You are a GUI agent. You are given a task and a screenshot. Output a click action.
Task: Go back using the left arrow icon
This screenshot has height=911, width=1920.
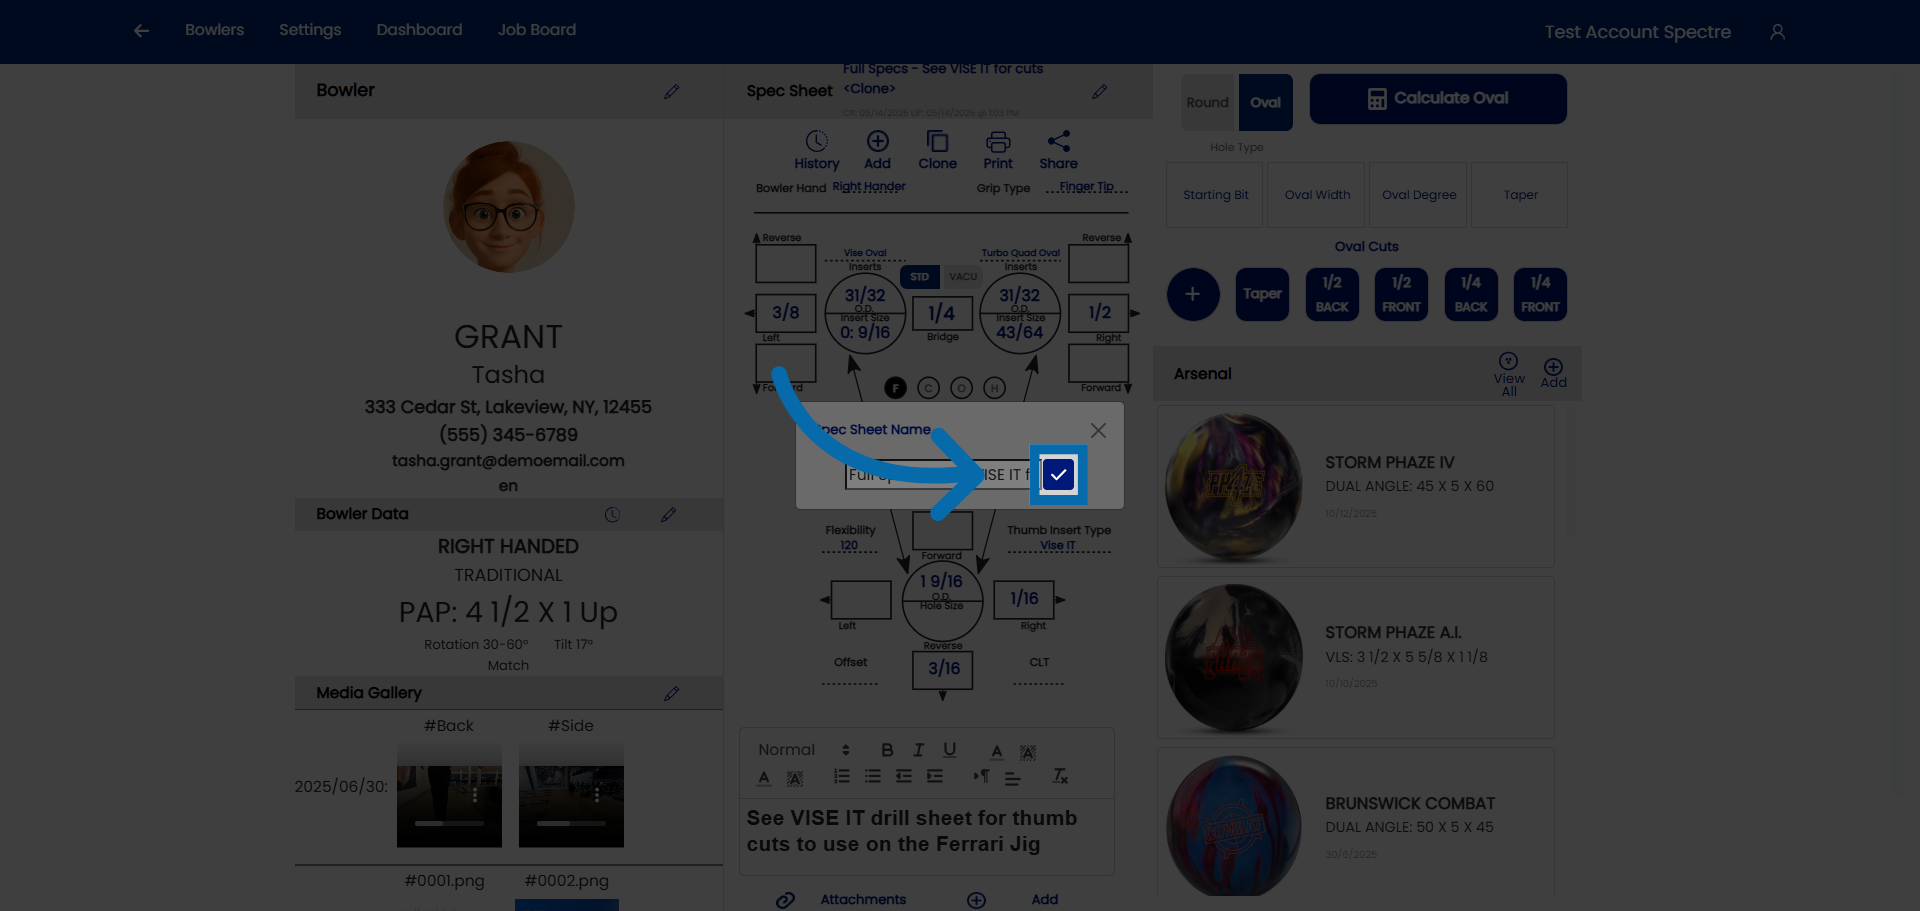tap(141, 31)
